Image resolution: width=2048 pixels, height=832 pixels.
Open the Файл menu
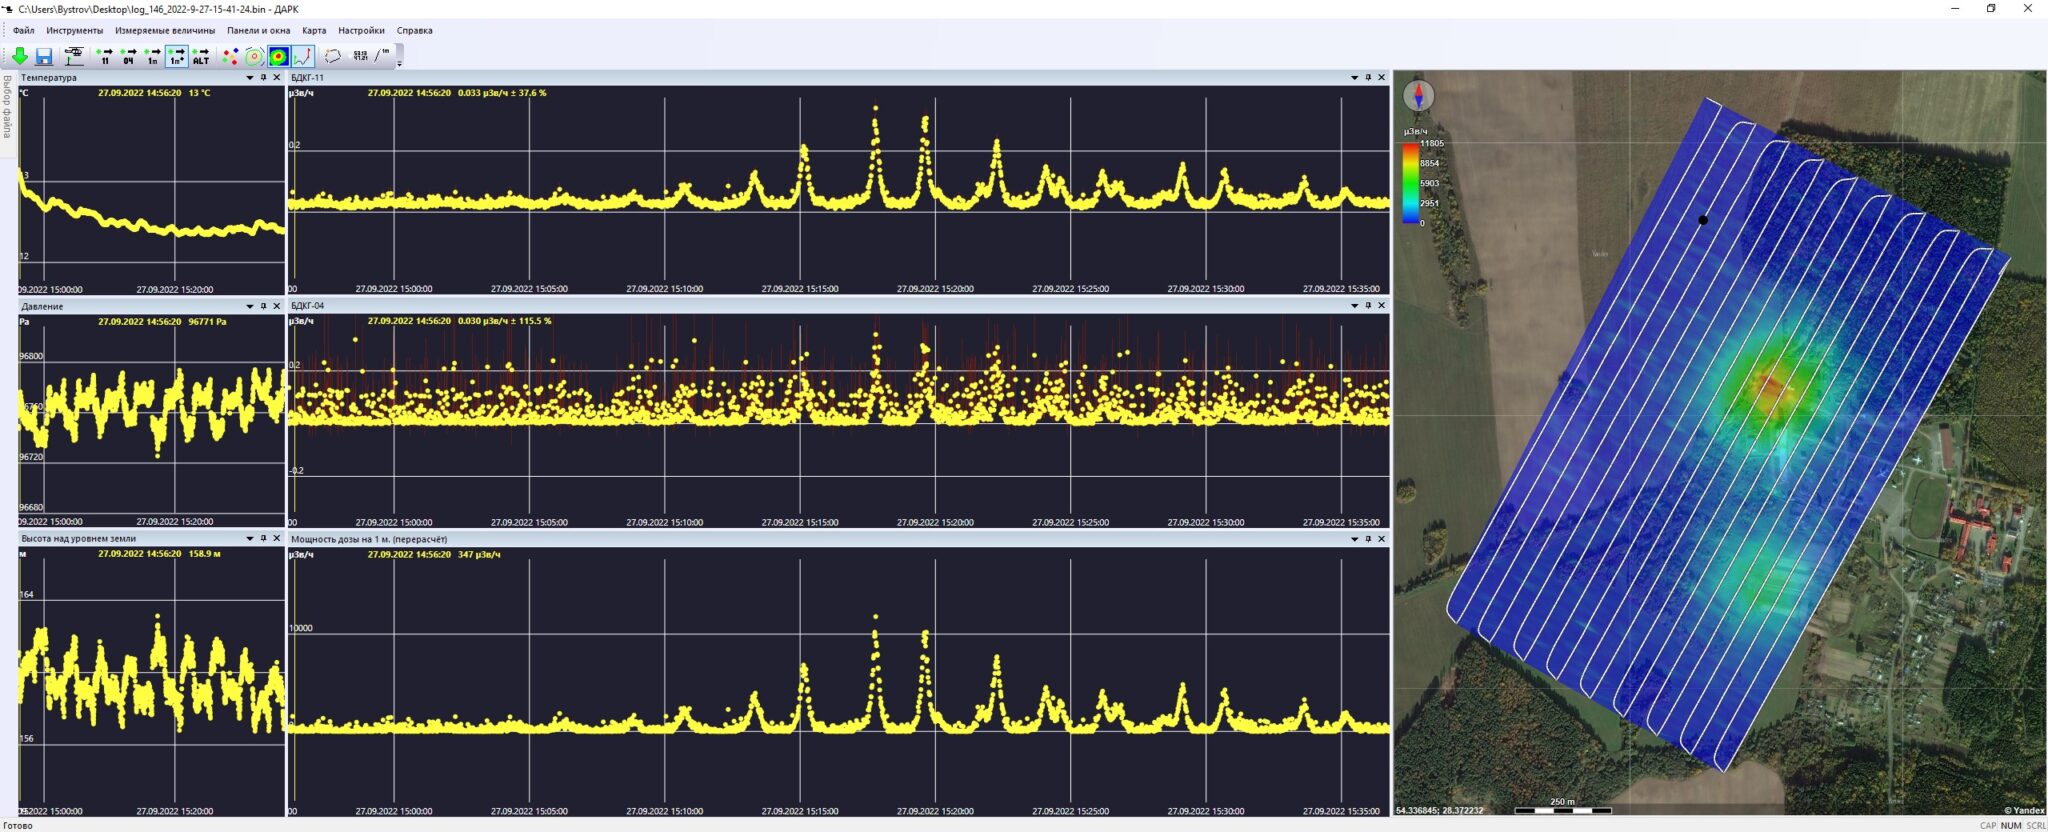coord(23,30)
